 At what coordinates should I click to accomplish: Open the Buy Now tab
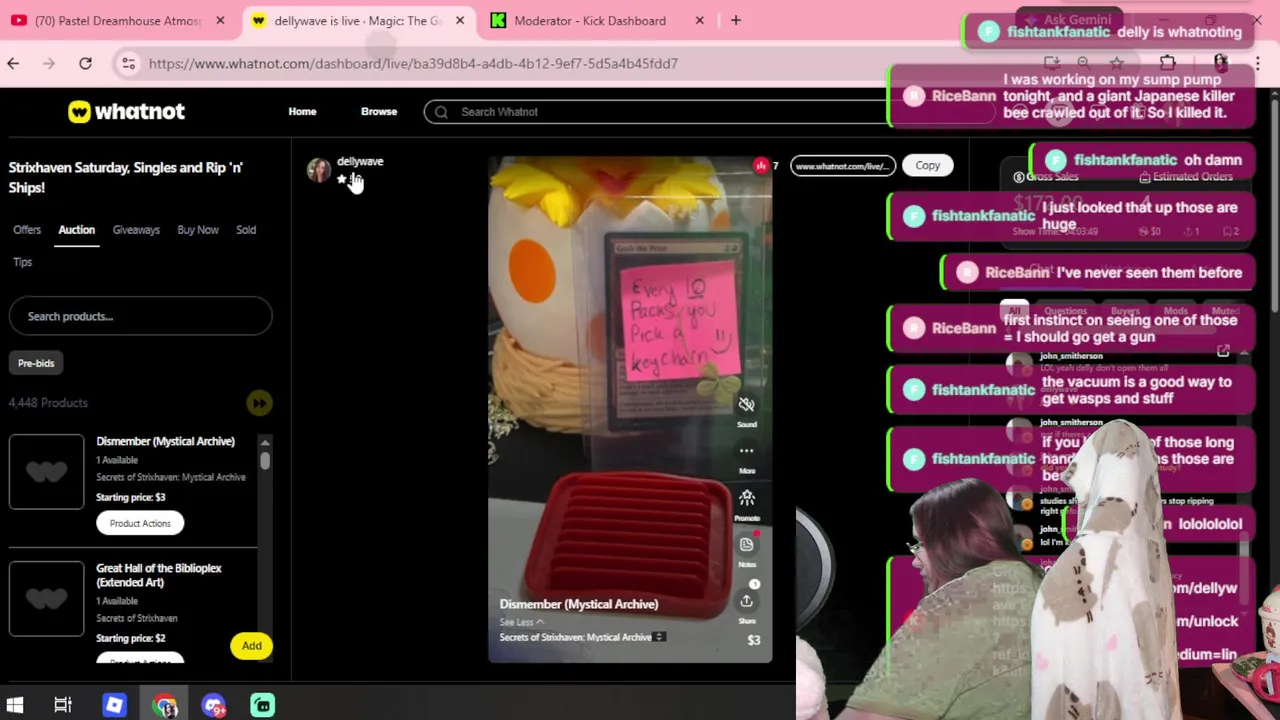point(198,230)
